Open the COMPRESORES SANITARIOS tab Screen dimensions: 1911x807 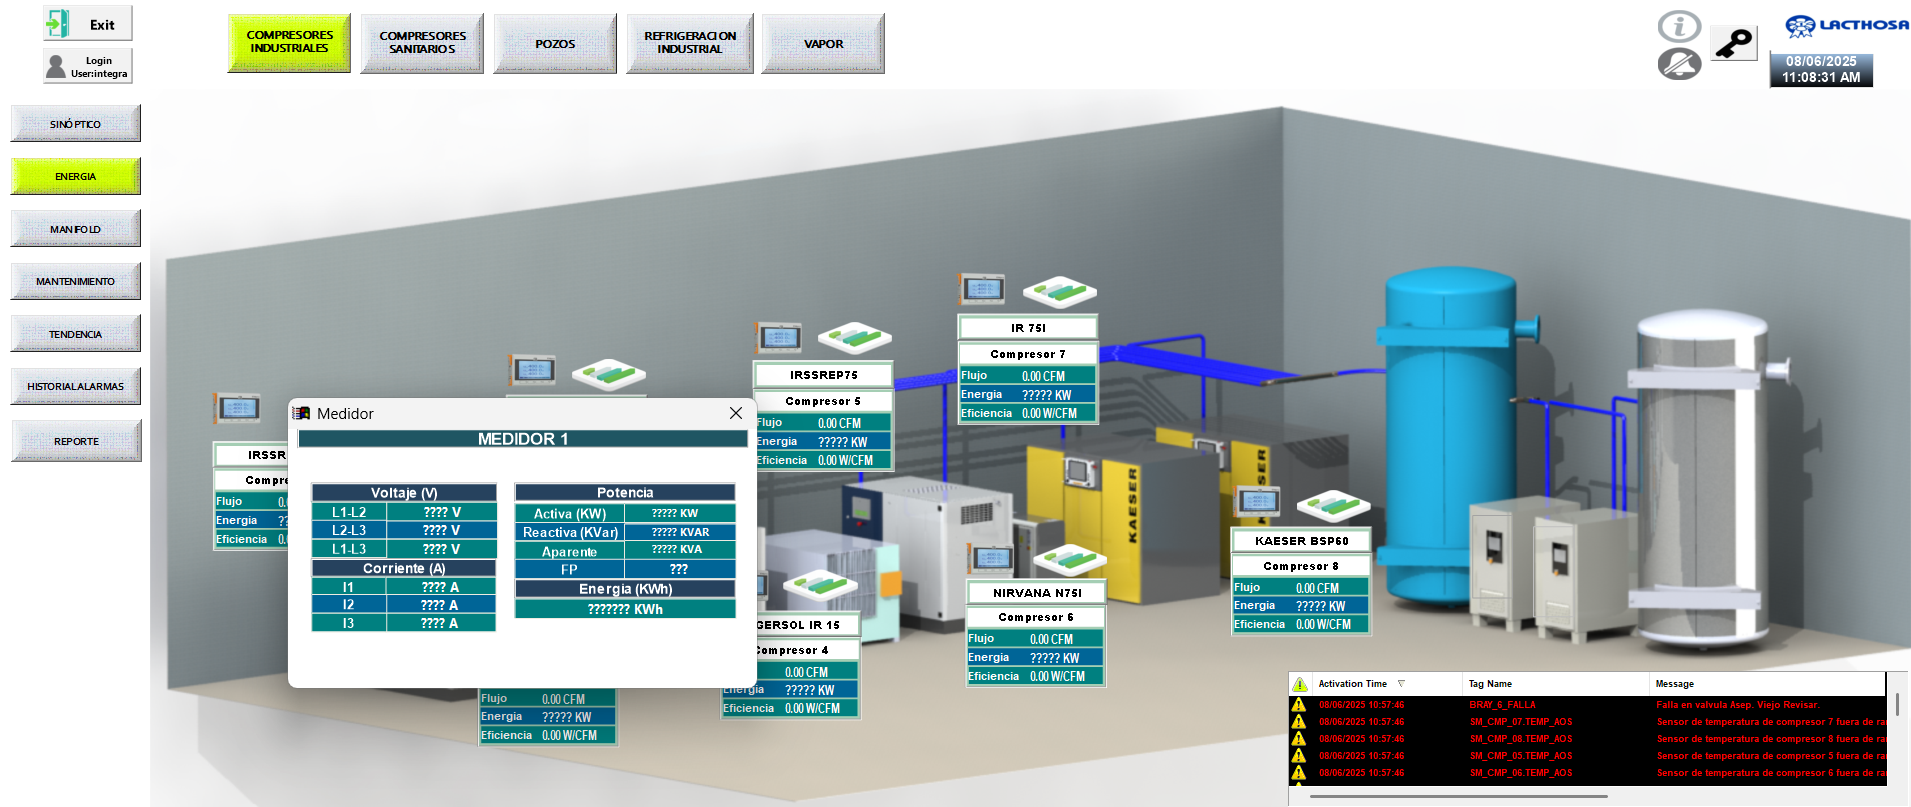(x=422, y=42)
